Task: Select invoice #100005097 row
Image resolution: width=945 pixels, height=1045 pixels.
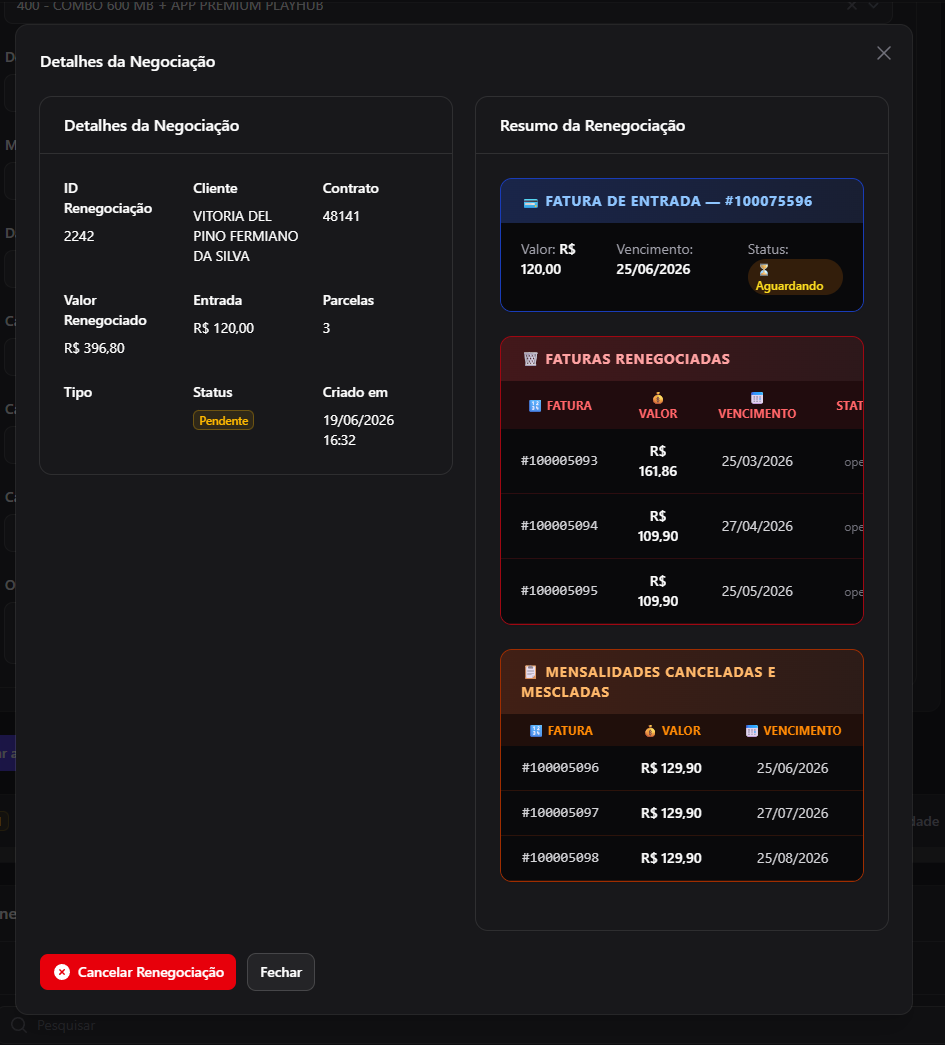Action: point(682,813)
